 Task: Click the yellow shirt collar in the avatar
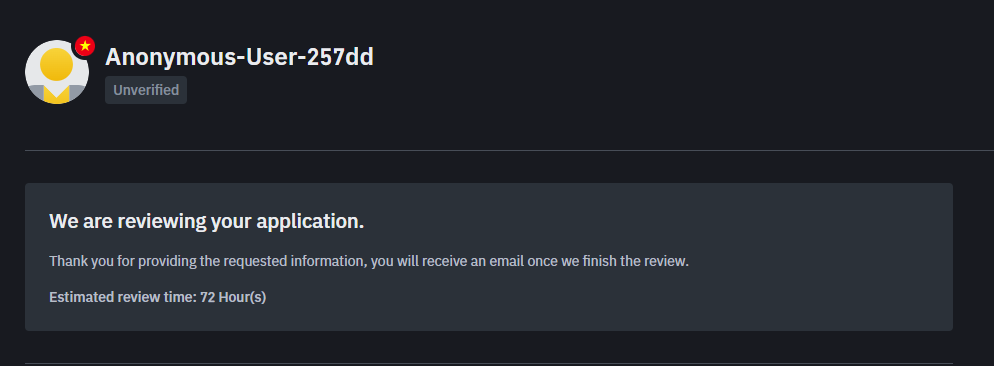click(57, 96)
